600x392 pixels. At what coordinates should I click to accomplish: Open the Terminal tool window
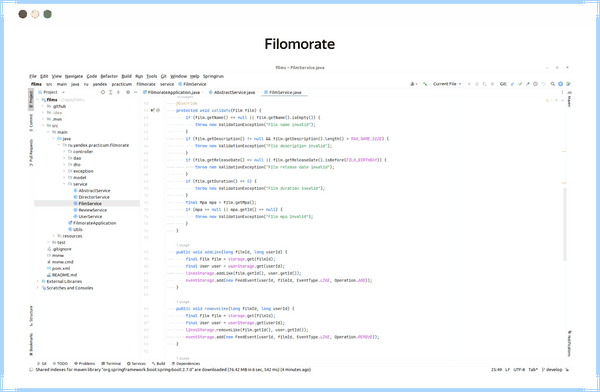[111, 363]
